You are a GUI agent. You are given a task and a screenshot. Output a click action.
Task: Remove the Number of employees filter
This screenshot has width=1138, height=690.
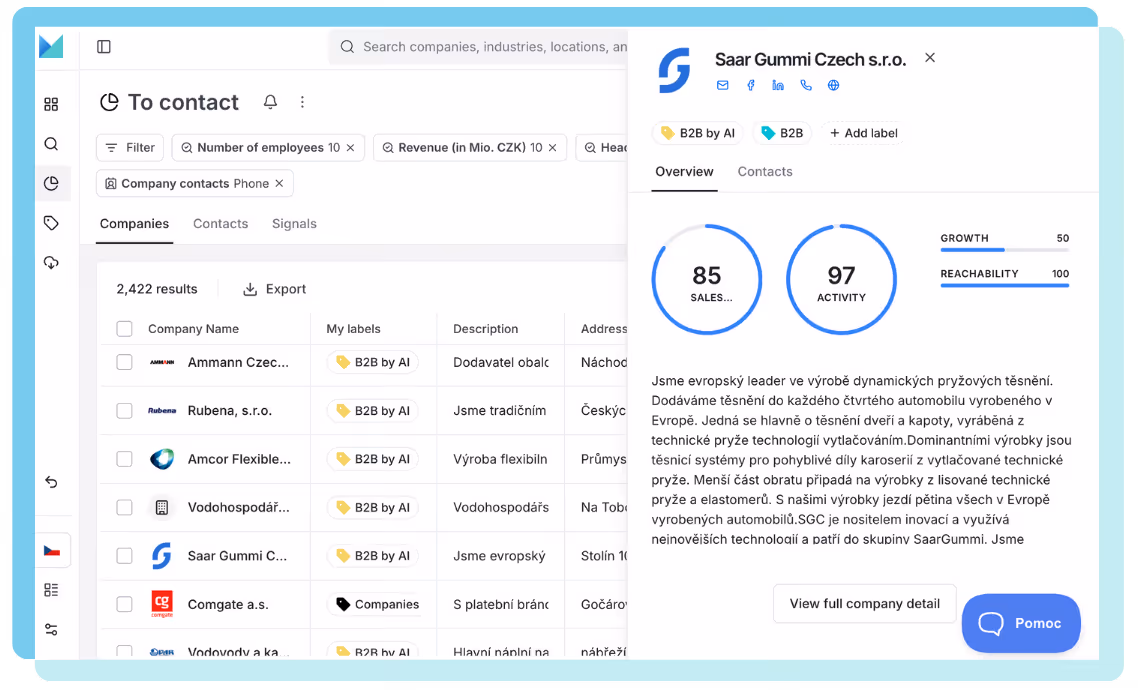click(351, 147)
